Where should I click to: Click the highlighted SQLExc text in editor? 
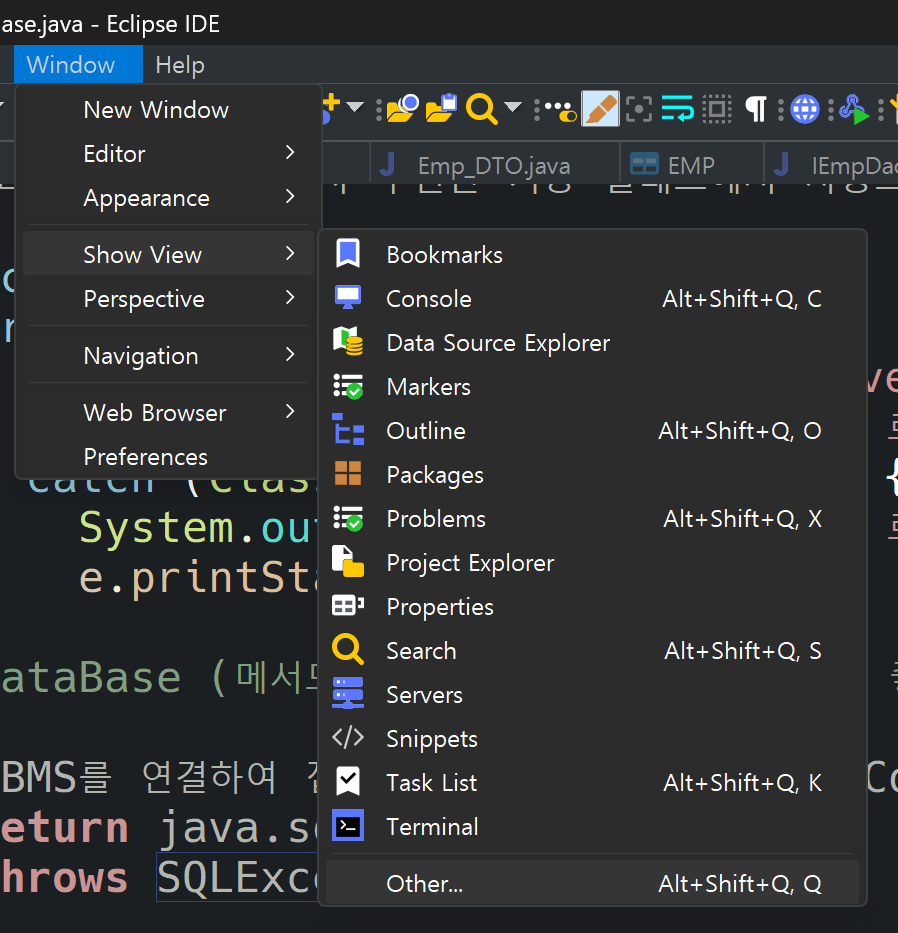click(237, 877)
